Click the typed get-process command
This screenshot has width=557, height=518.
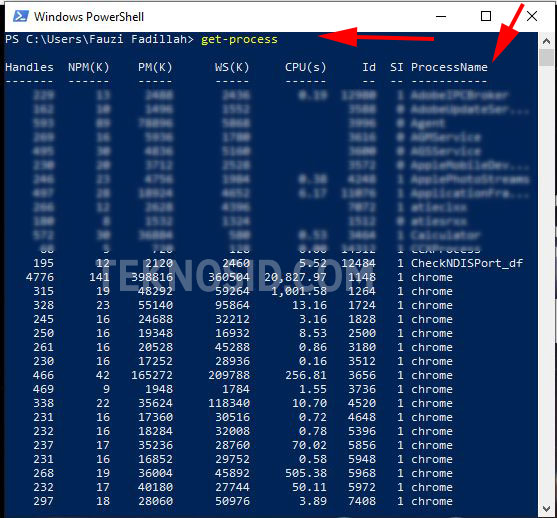tap(239, 39)
